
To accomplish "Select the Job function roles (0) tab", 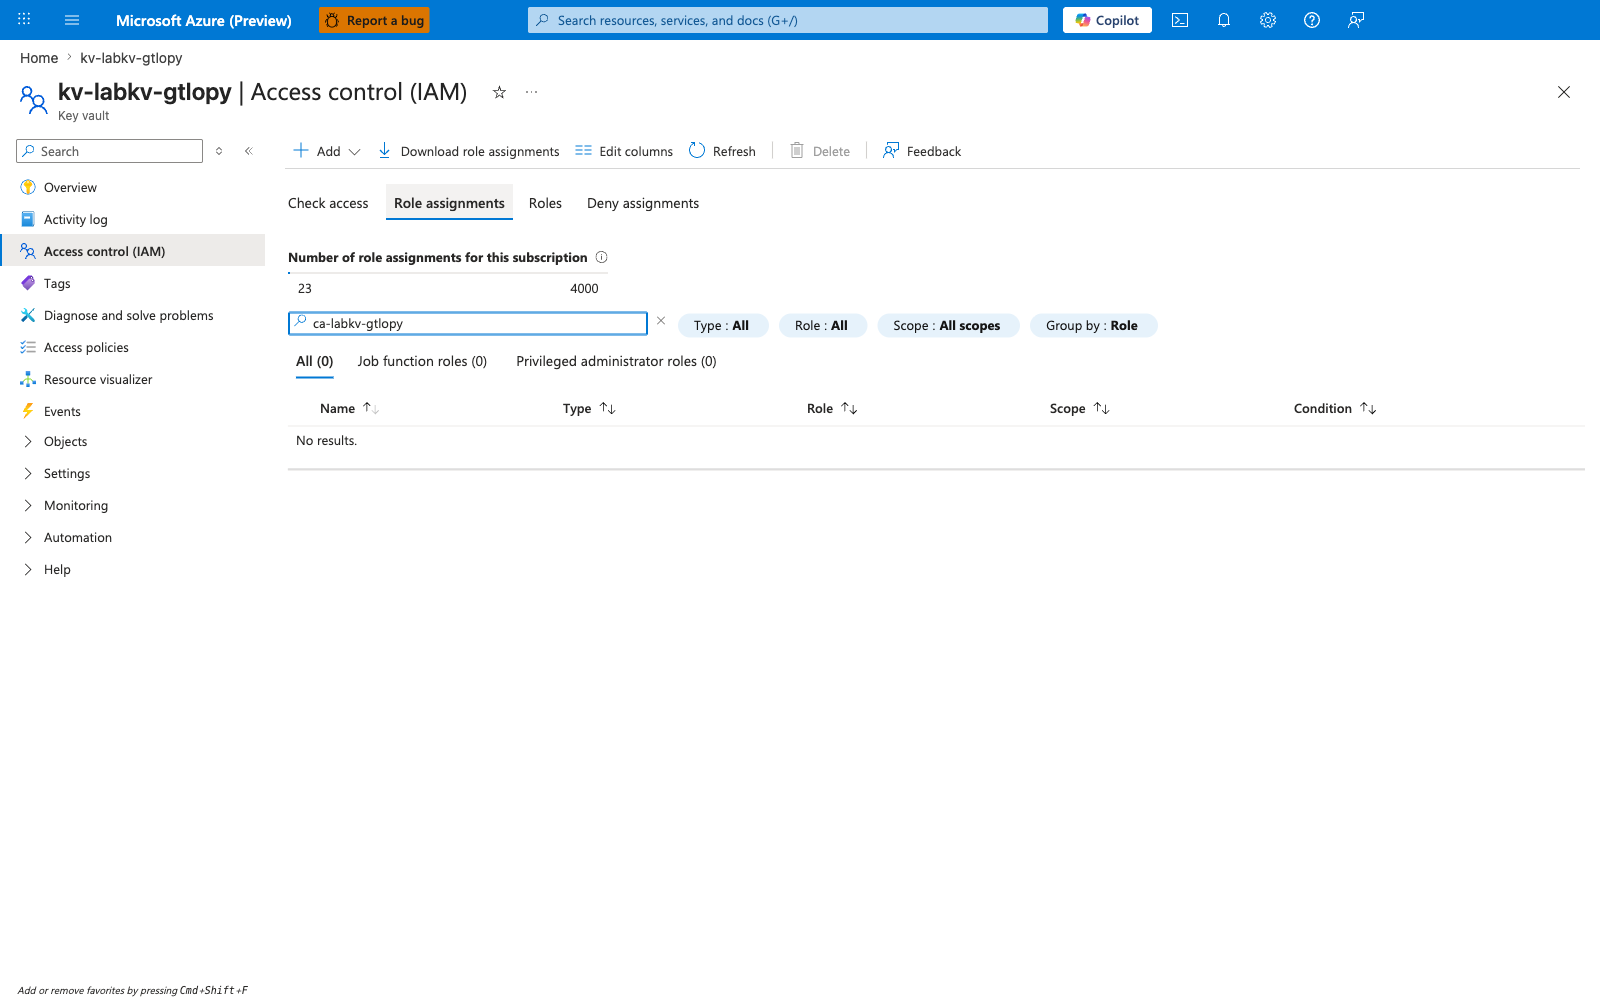I will point(422,361).
